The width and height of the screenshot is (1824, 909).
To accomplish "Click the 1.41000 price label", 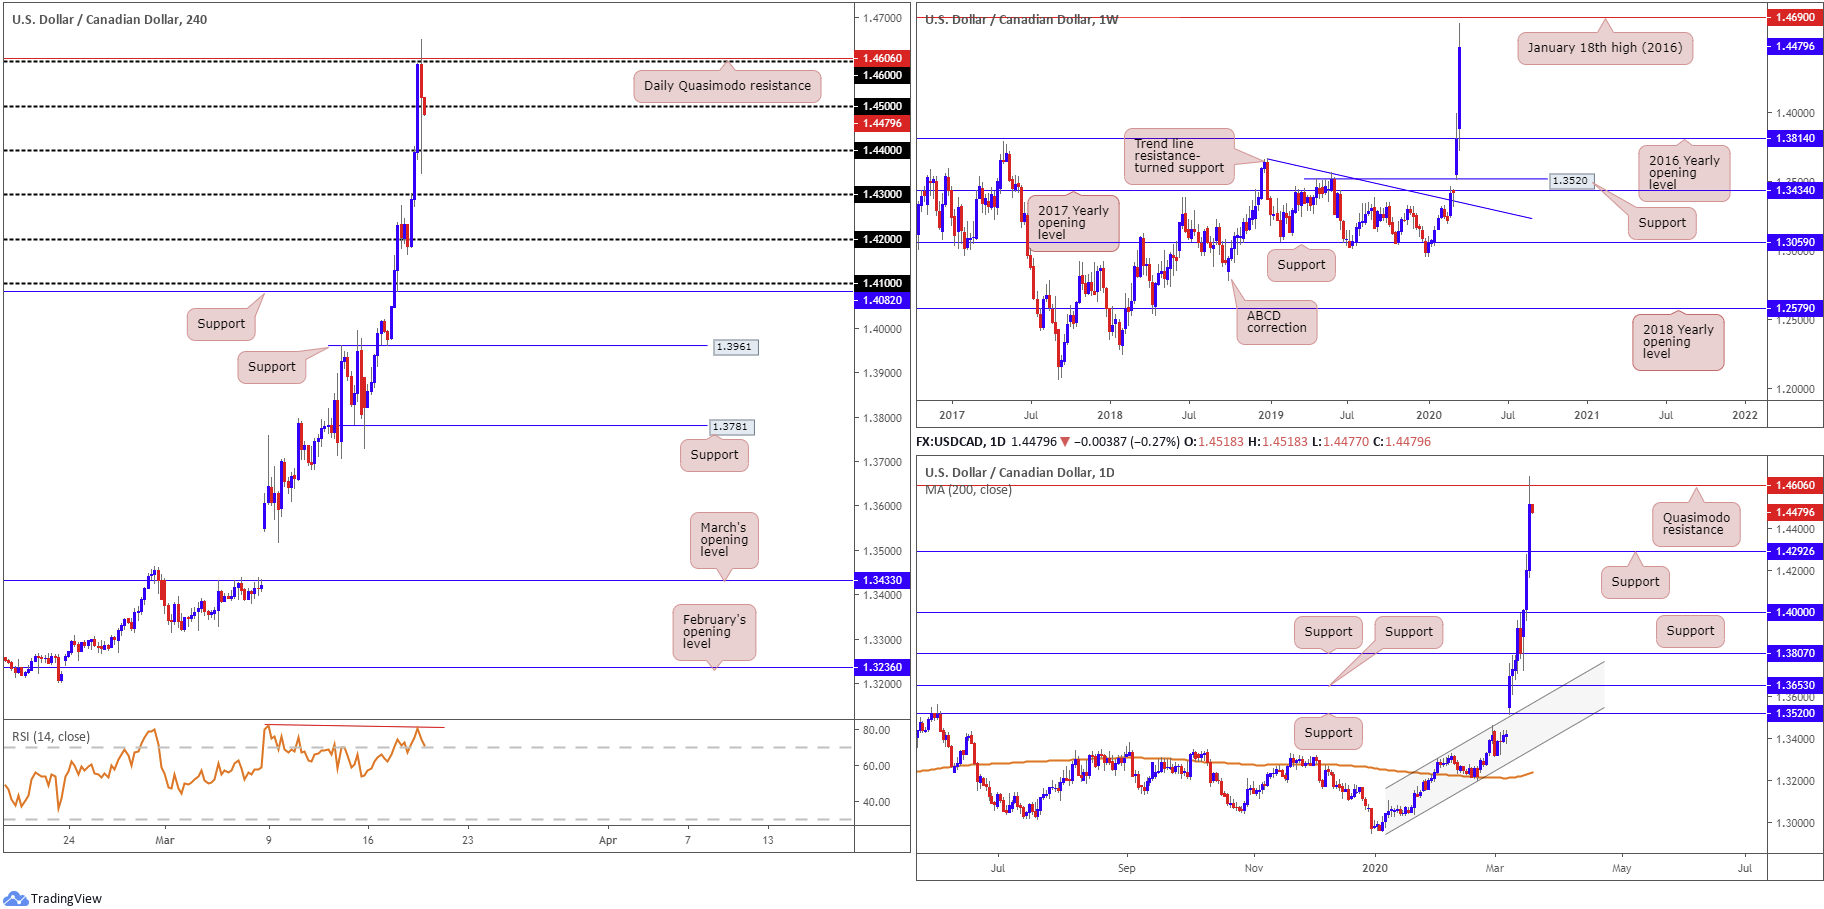I will pos(882,283).
